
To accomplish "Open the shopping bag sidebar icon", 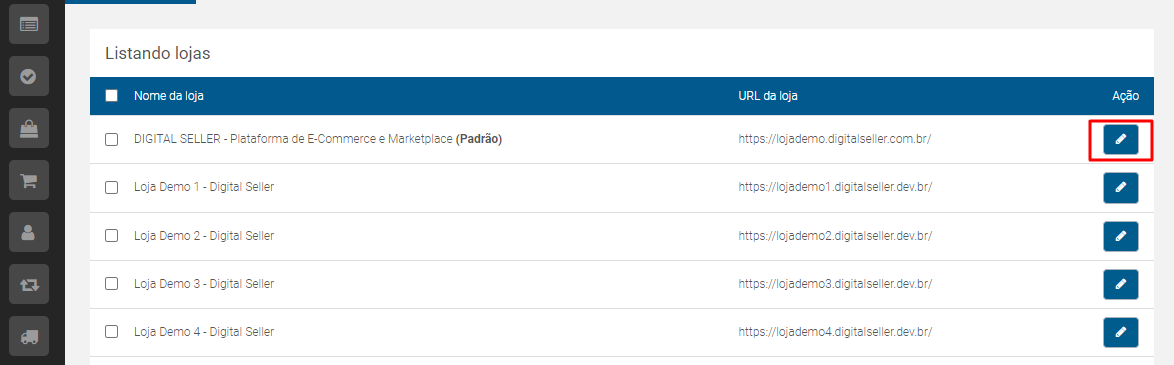I will (28, 128).
